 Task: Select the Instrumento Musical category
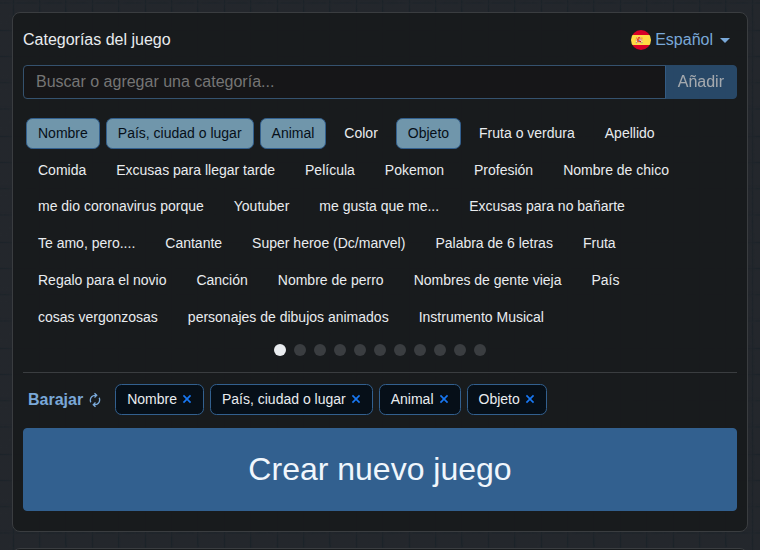pyautogui.click(x=481, y=317)
